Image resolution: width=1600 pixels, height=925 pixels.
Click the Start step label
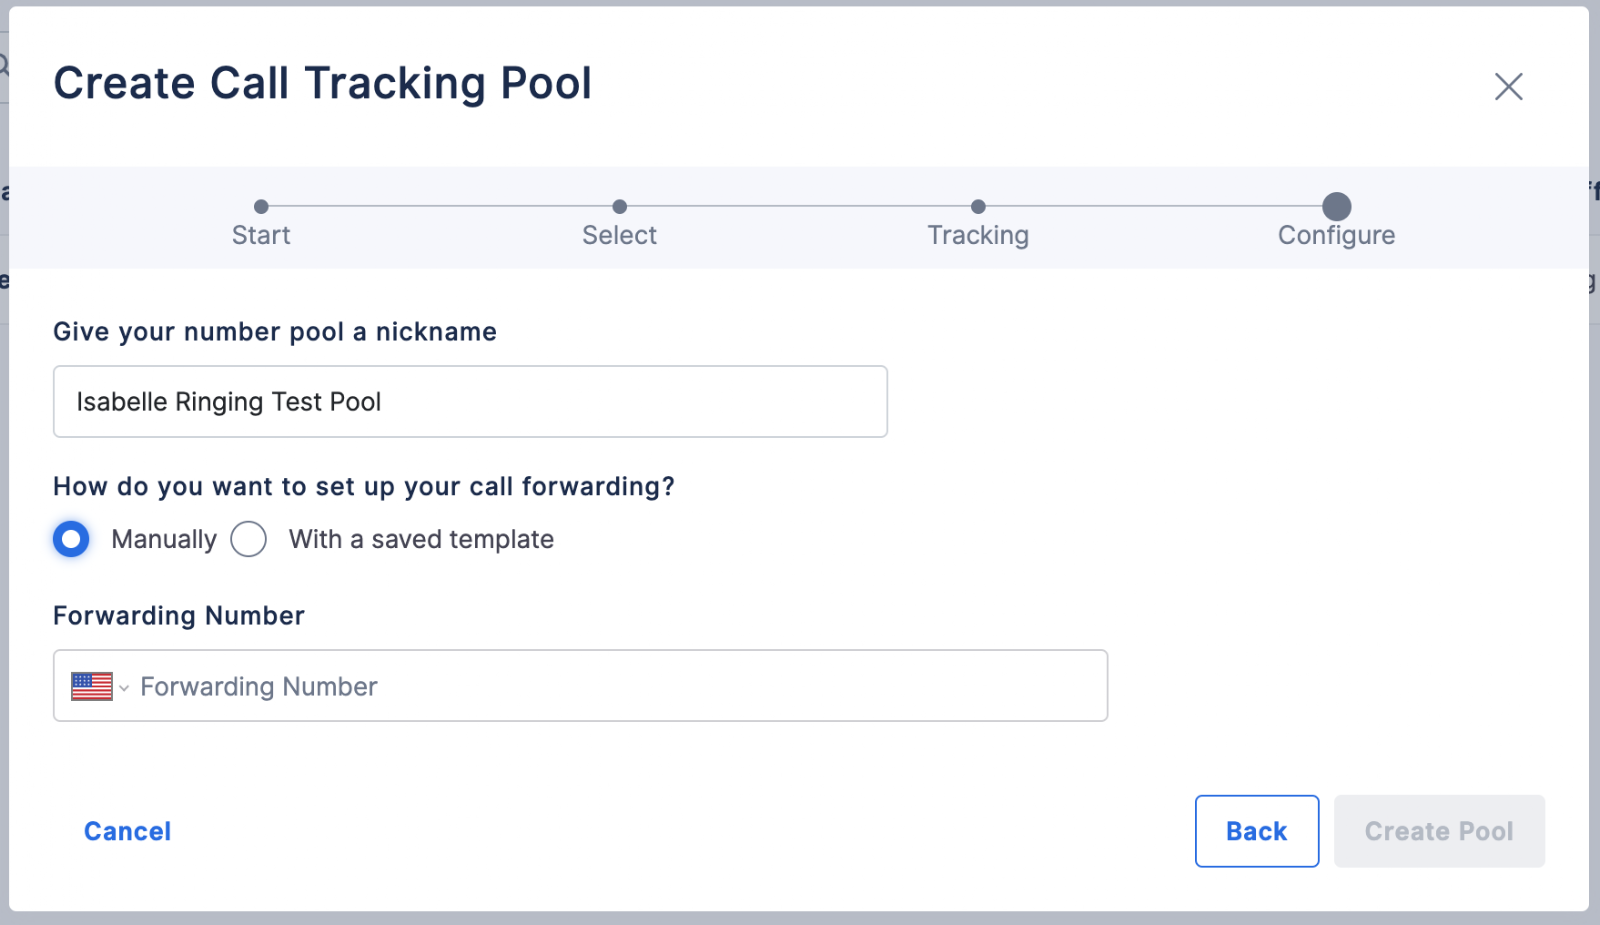pos(261,235)
